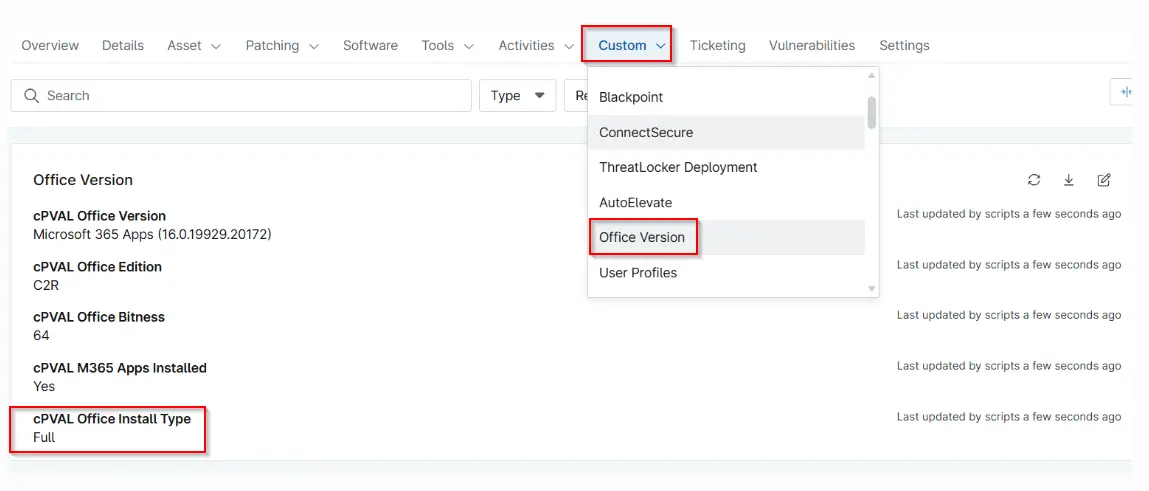
Task: Click the download icon in Office Version card
Action: tap(1068, 180)
